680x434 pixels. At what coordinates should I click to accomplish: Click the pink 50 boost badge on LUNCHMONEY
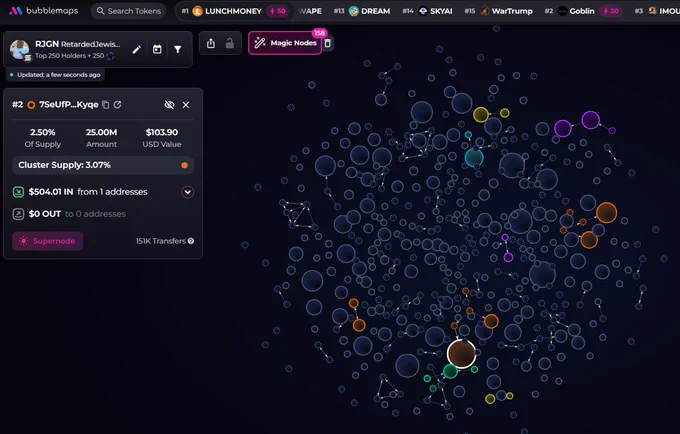pyautogui.click(x=278, y=11)
